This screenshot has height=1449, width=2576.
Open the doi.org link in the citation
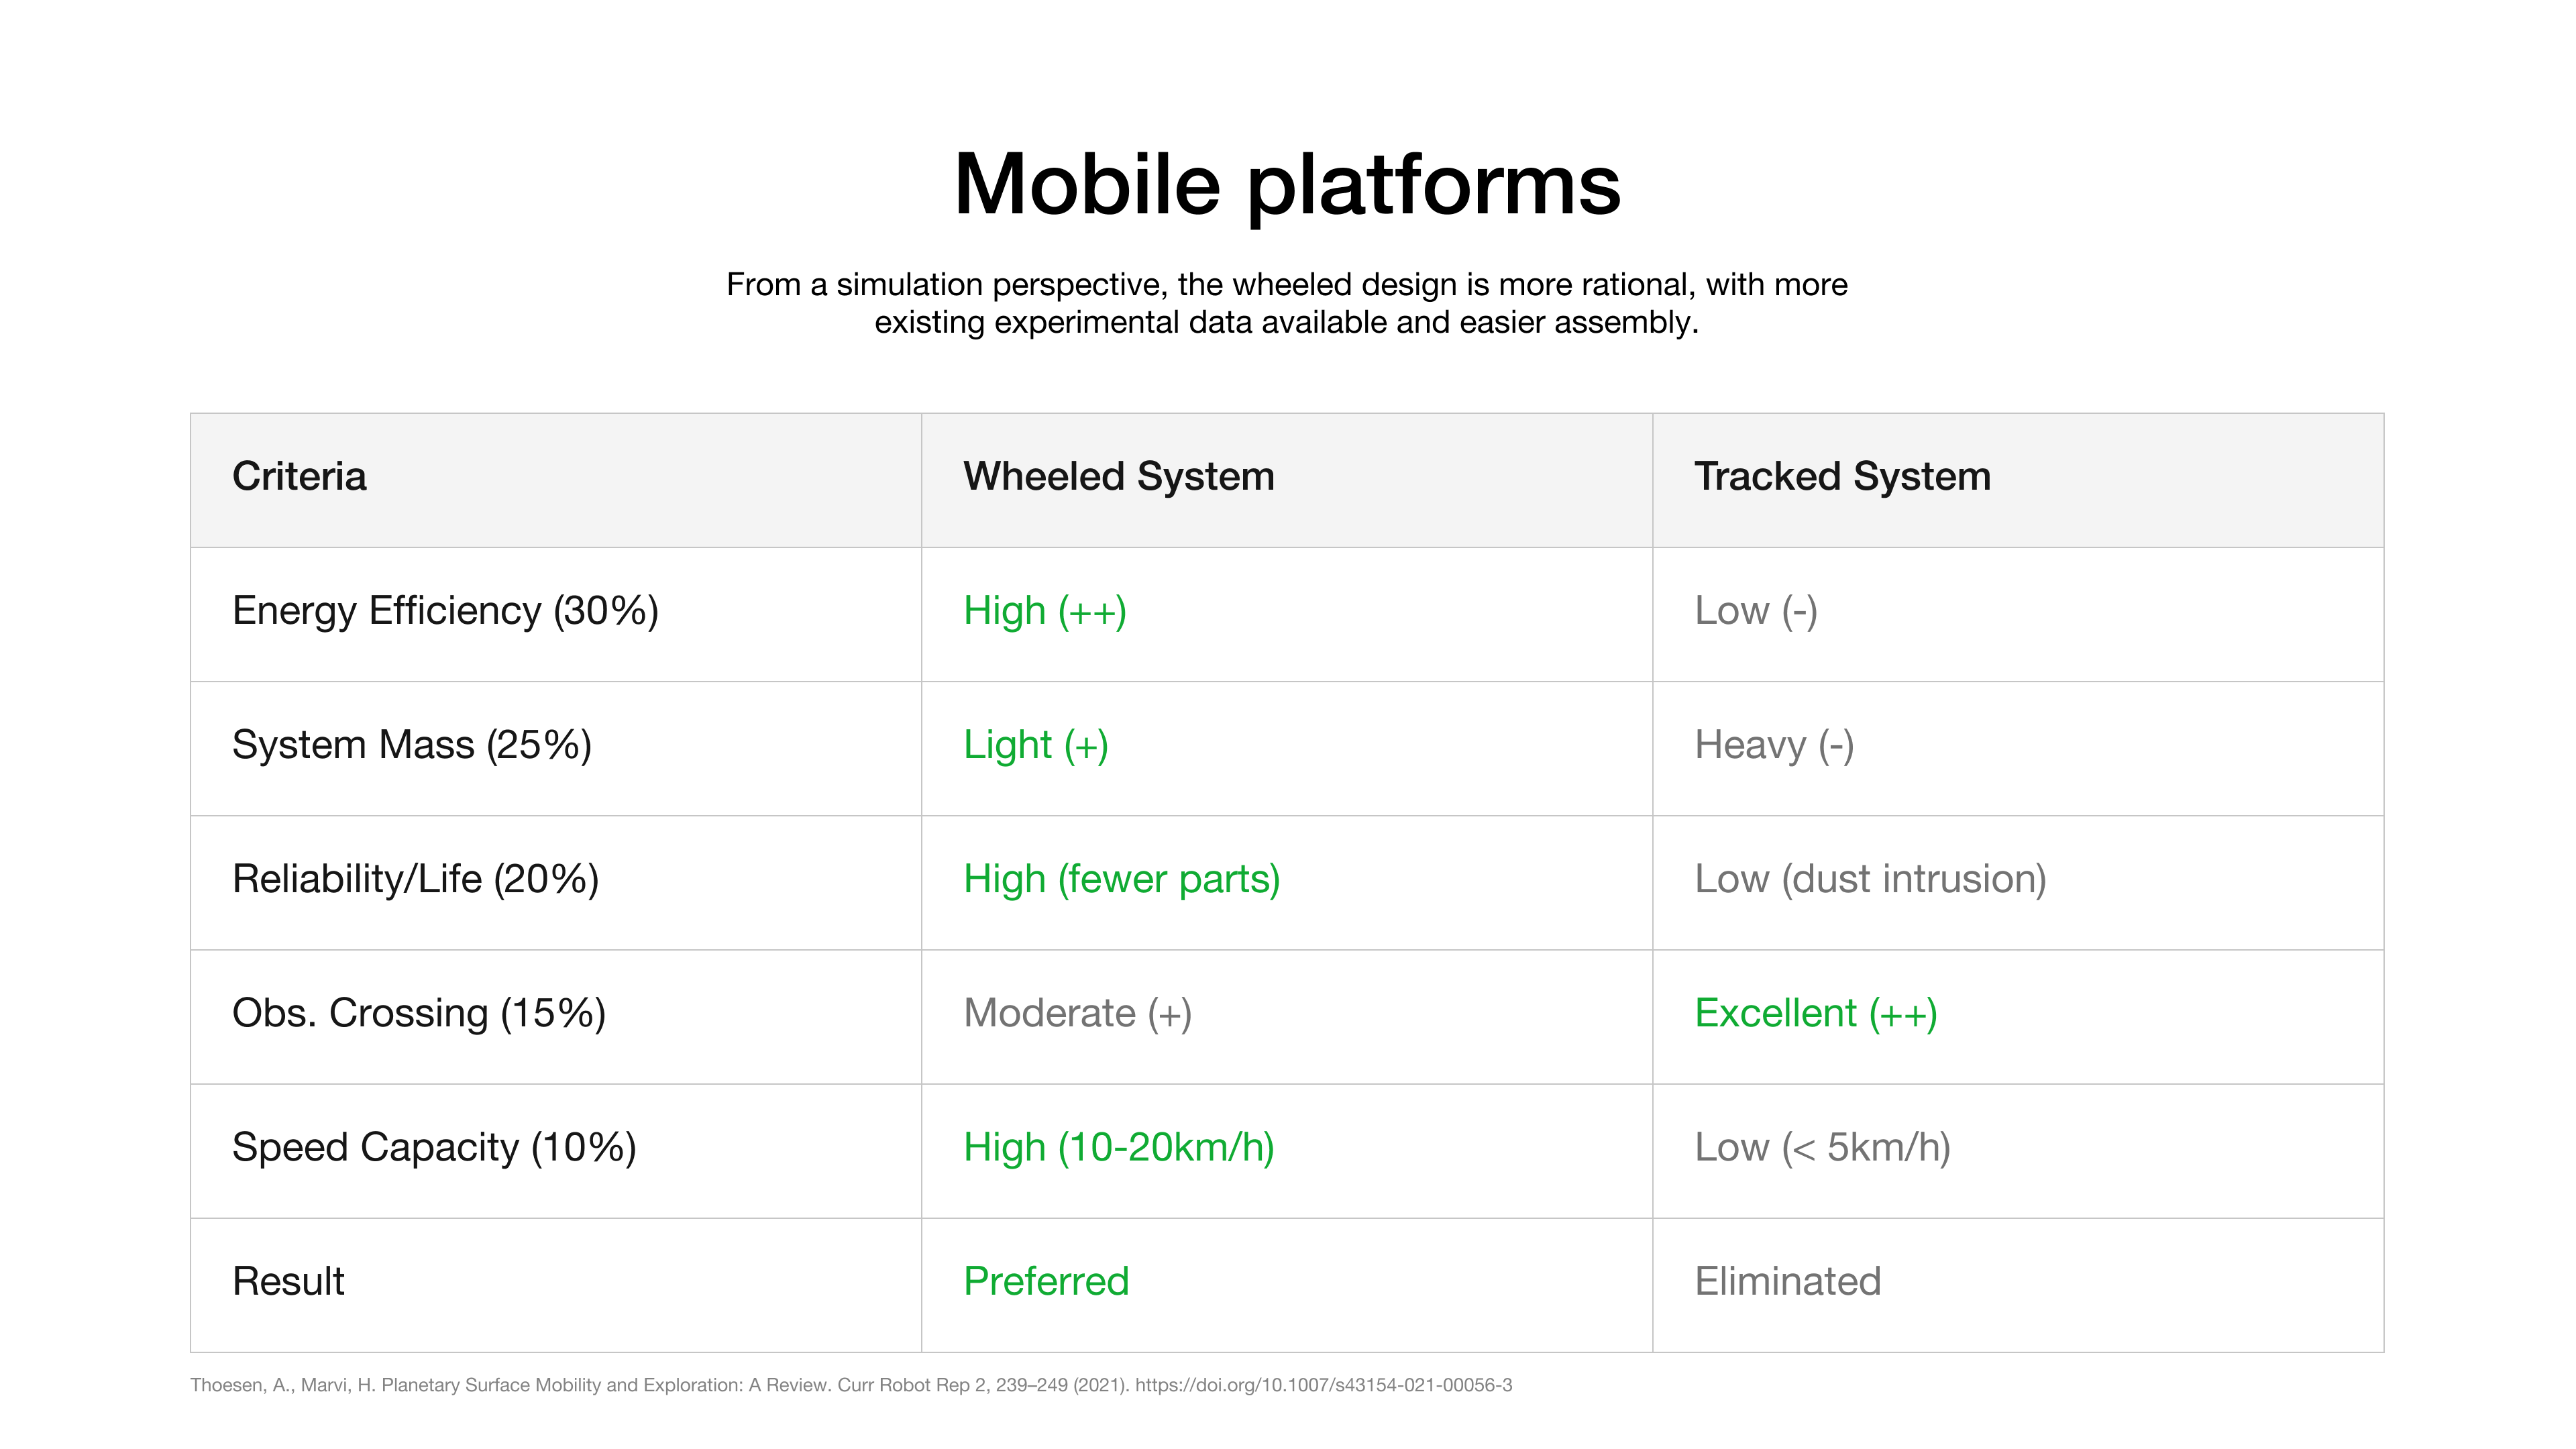1323,1385
